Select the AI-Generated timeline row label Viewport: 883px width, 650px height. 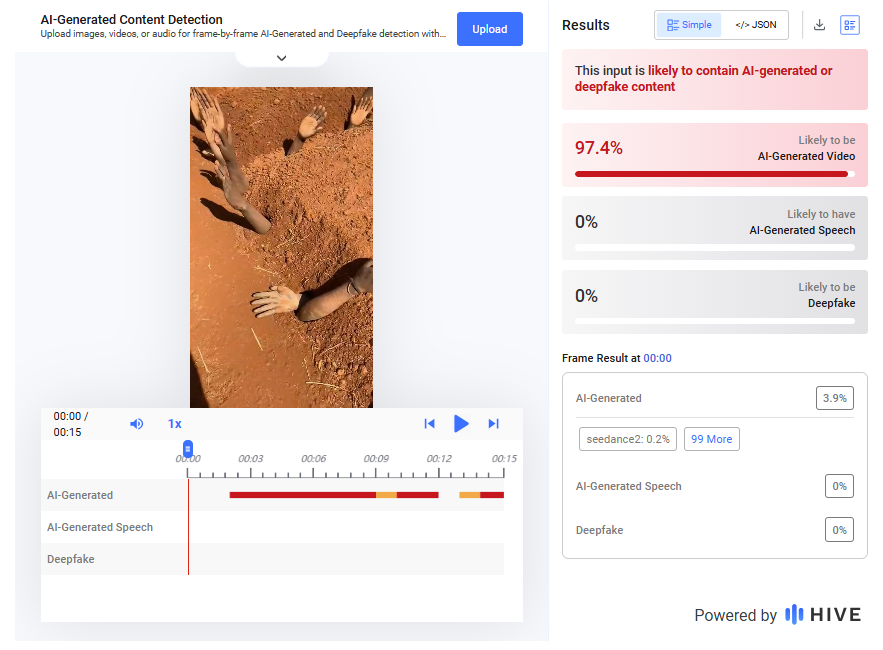tap(80, 495)
